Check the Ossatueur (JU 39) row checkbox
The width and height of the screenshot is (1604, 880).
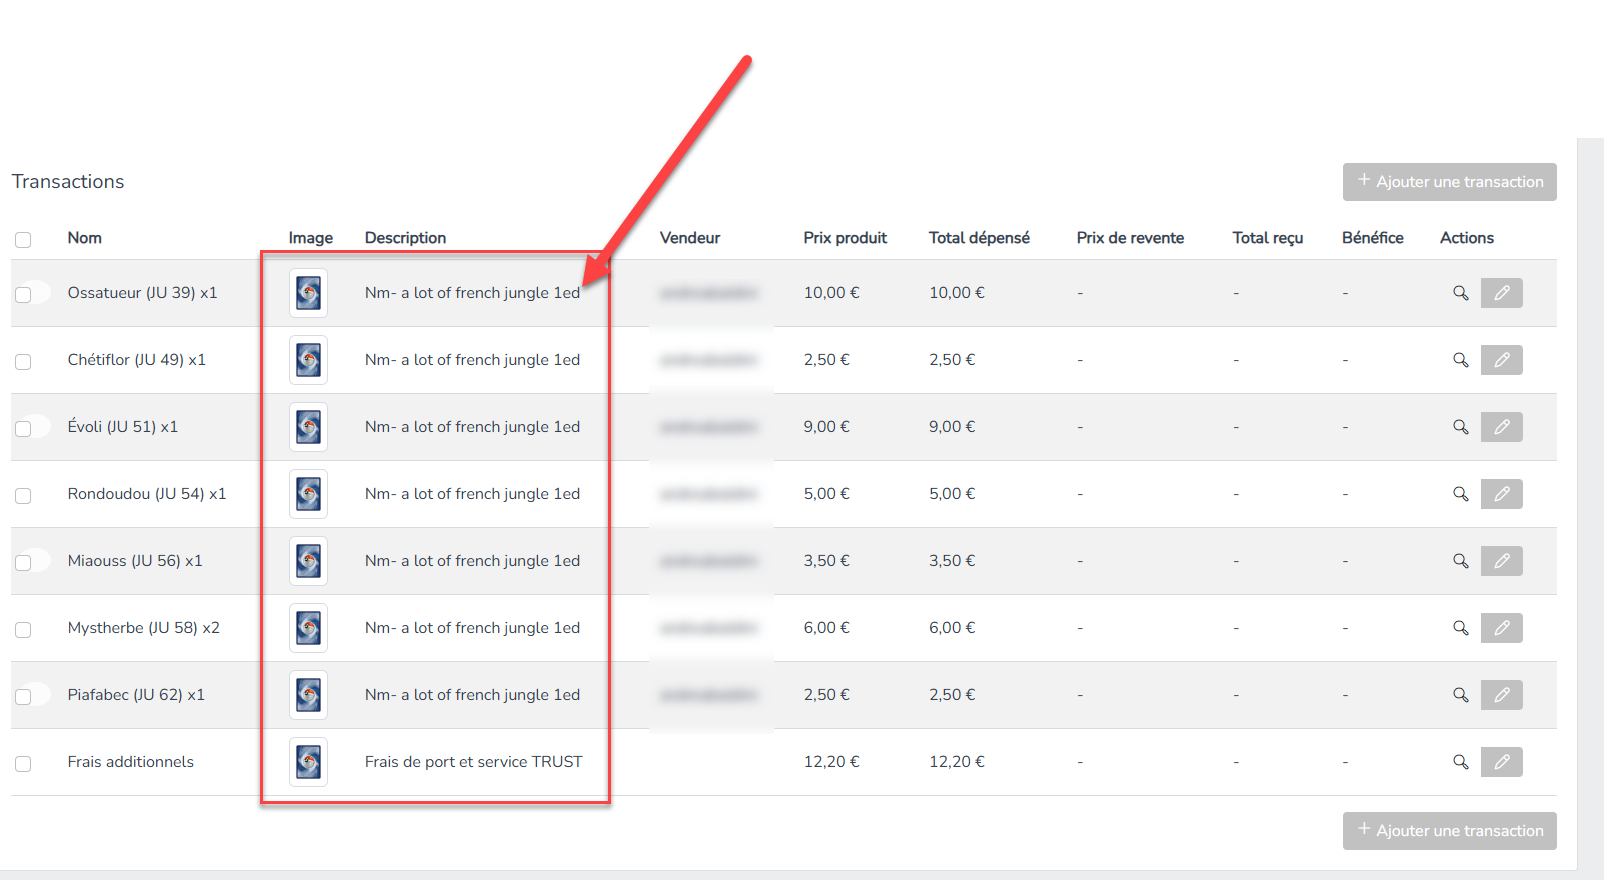click(x=23, y=294)
